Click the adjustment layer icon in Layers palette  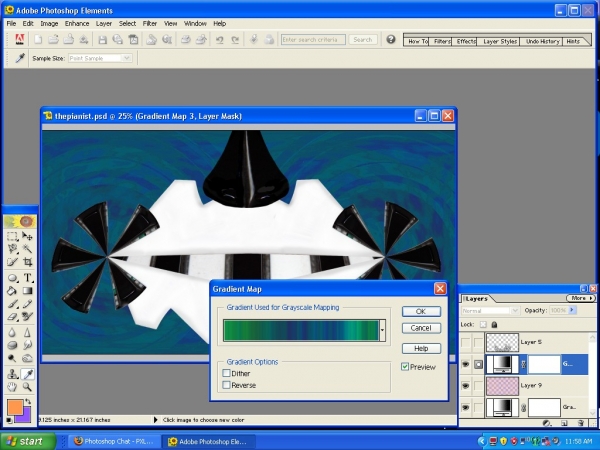(x=547, y=423)
